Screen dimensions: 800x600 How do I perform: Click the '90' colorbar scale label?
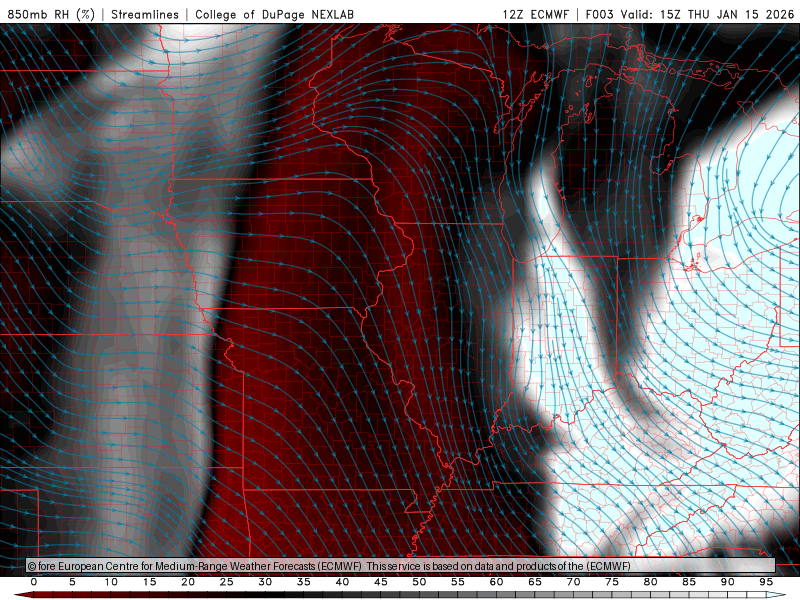pos(728,582)
